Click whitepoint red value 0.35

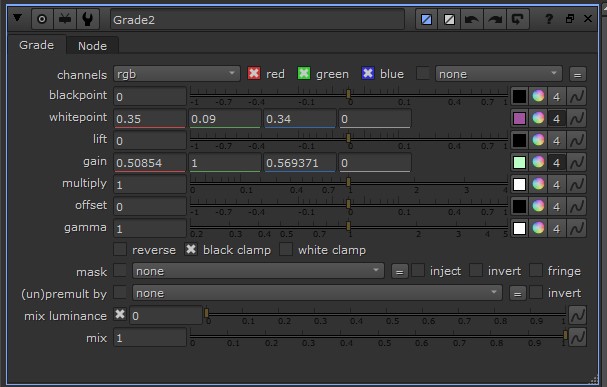pos(150,118)
